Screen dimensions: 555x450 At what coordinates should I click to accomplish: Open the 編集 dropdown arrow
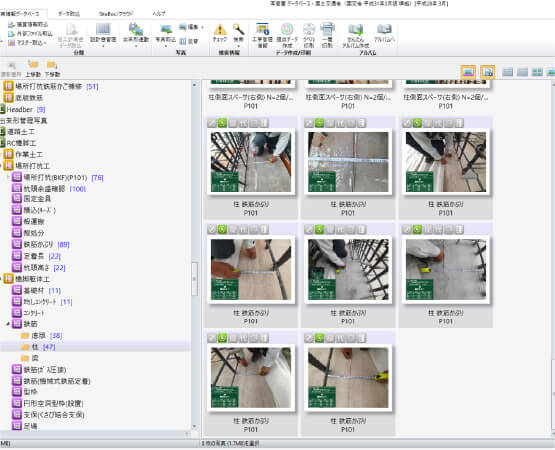(x=202, y=27)
